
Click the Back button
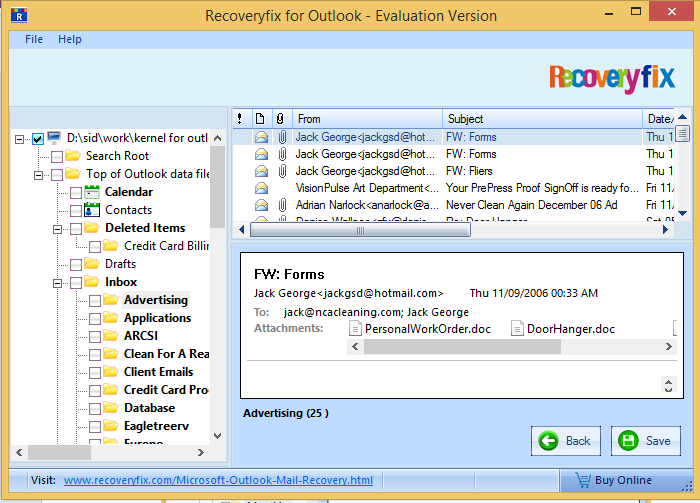(566, 441)
